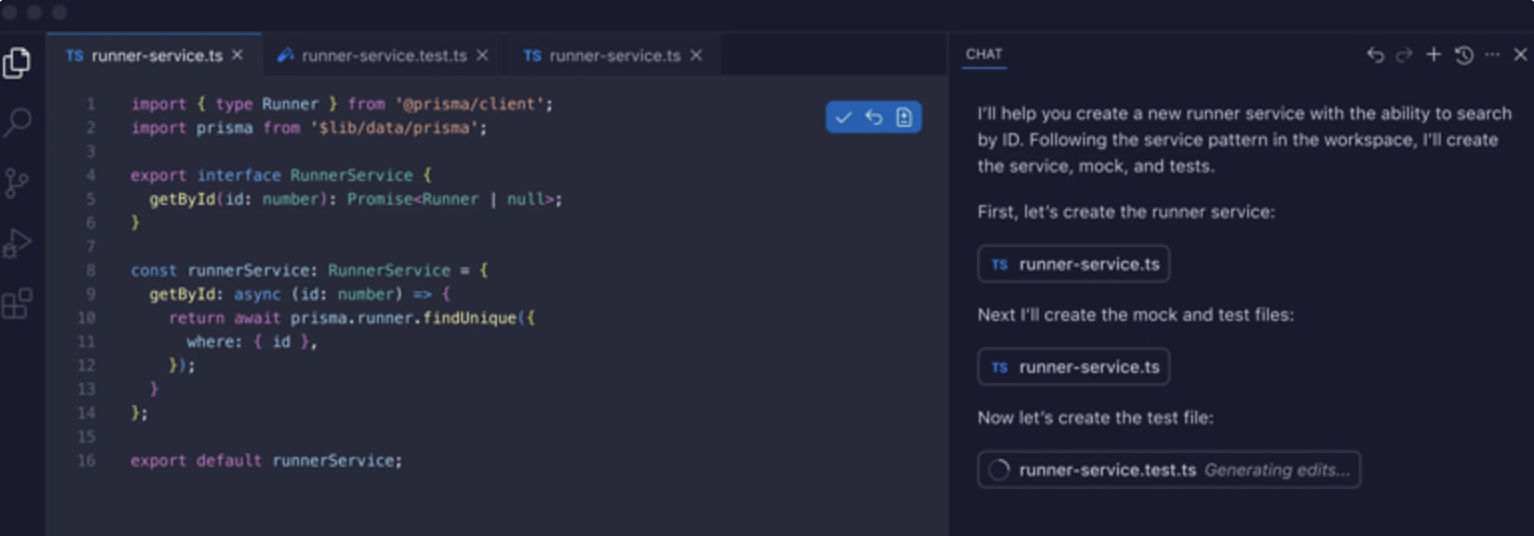Open the Source Control icon in activity bar
The image size is (1534, 536).
[x=17, y=183]
